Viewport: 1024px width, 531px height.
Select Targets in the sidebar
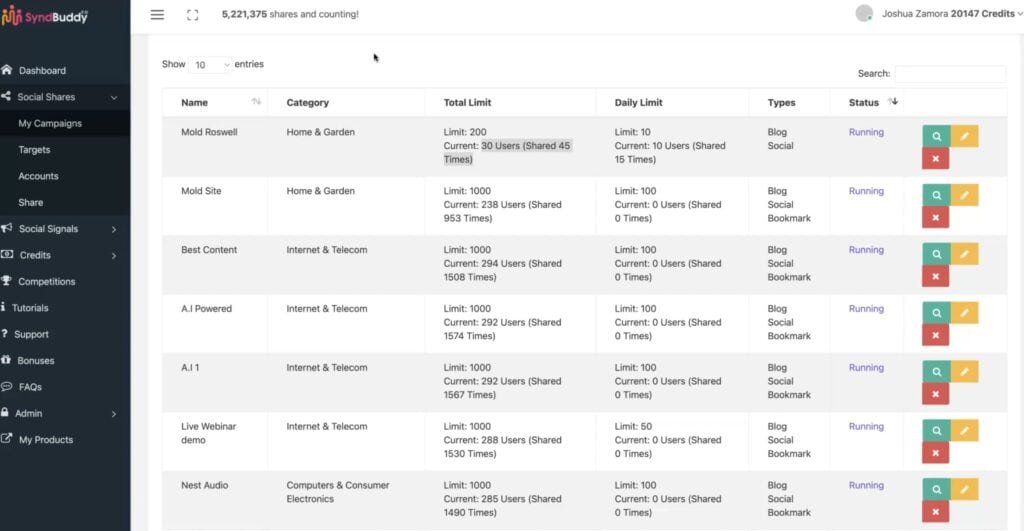pyautogui.click(x=34, y=150)
